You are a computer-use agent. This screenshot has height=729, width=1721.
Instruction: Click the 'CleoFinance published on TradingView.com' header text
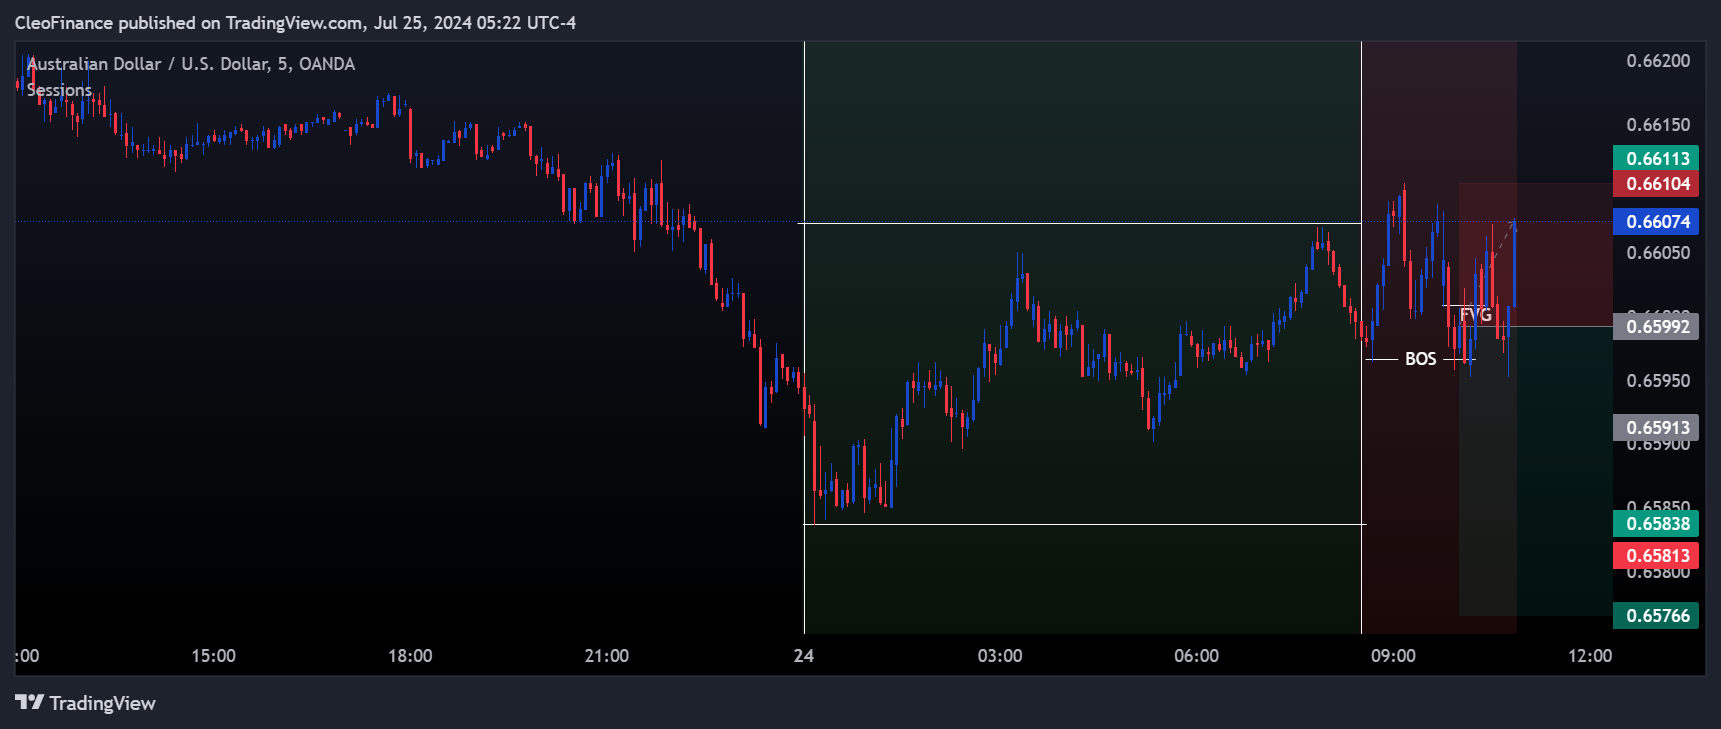point(190,22)
